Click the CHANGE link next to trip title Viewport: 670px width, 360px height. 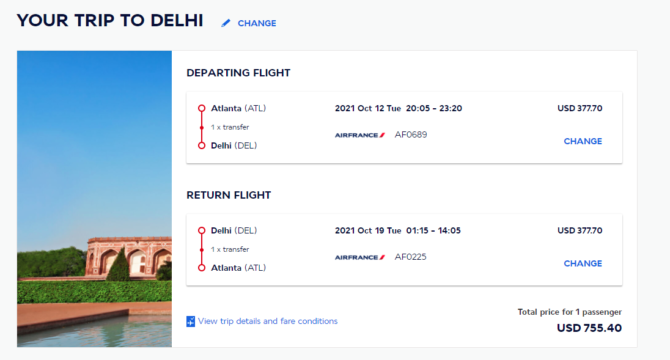pos(257,23)
